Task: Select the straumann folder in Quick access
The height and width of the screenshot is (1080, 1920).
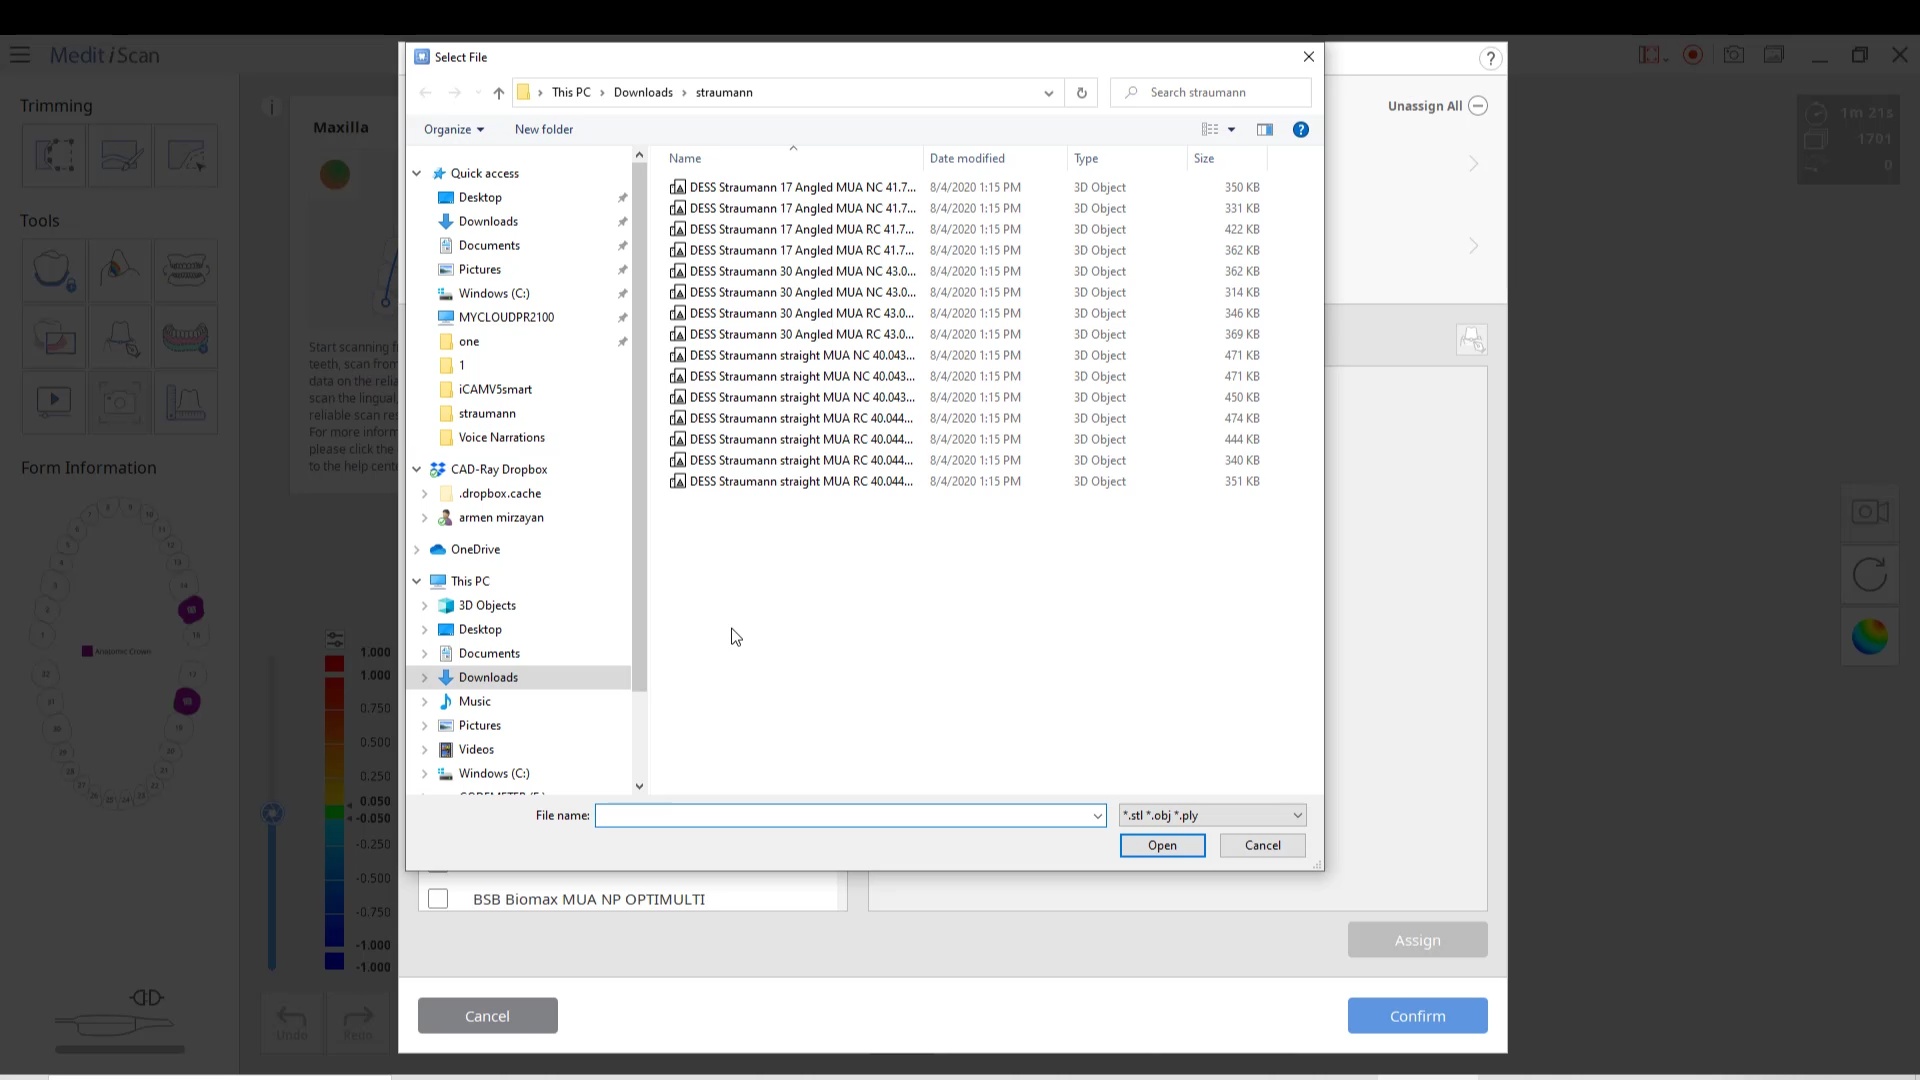Action: [x=487, y=413]
